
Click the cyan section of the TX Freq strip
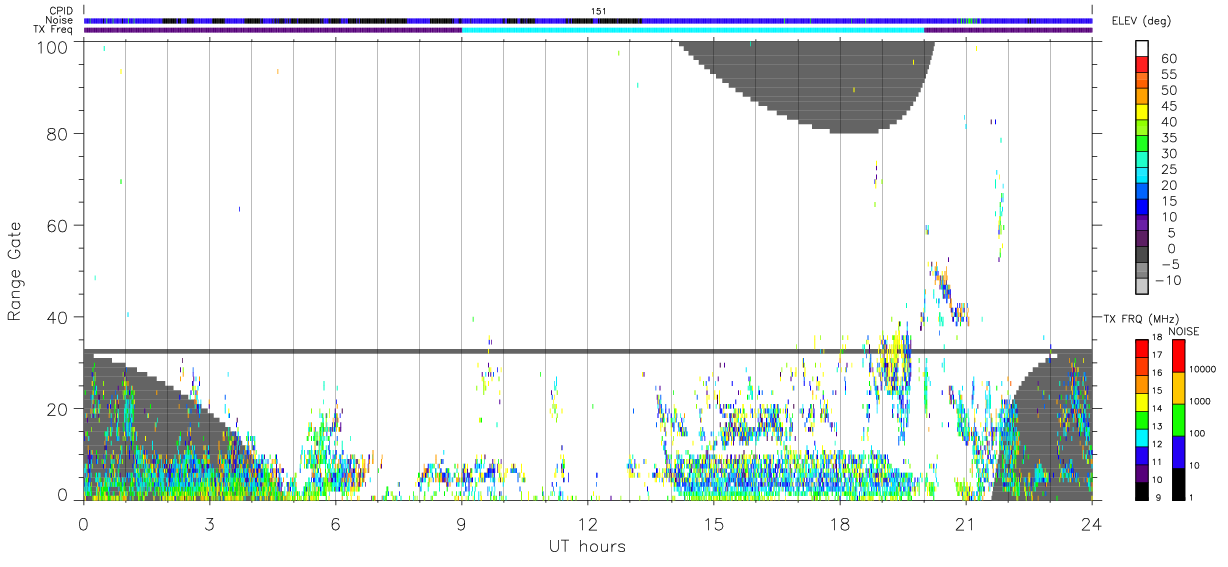tap(692, 29)
